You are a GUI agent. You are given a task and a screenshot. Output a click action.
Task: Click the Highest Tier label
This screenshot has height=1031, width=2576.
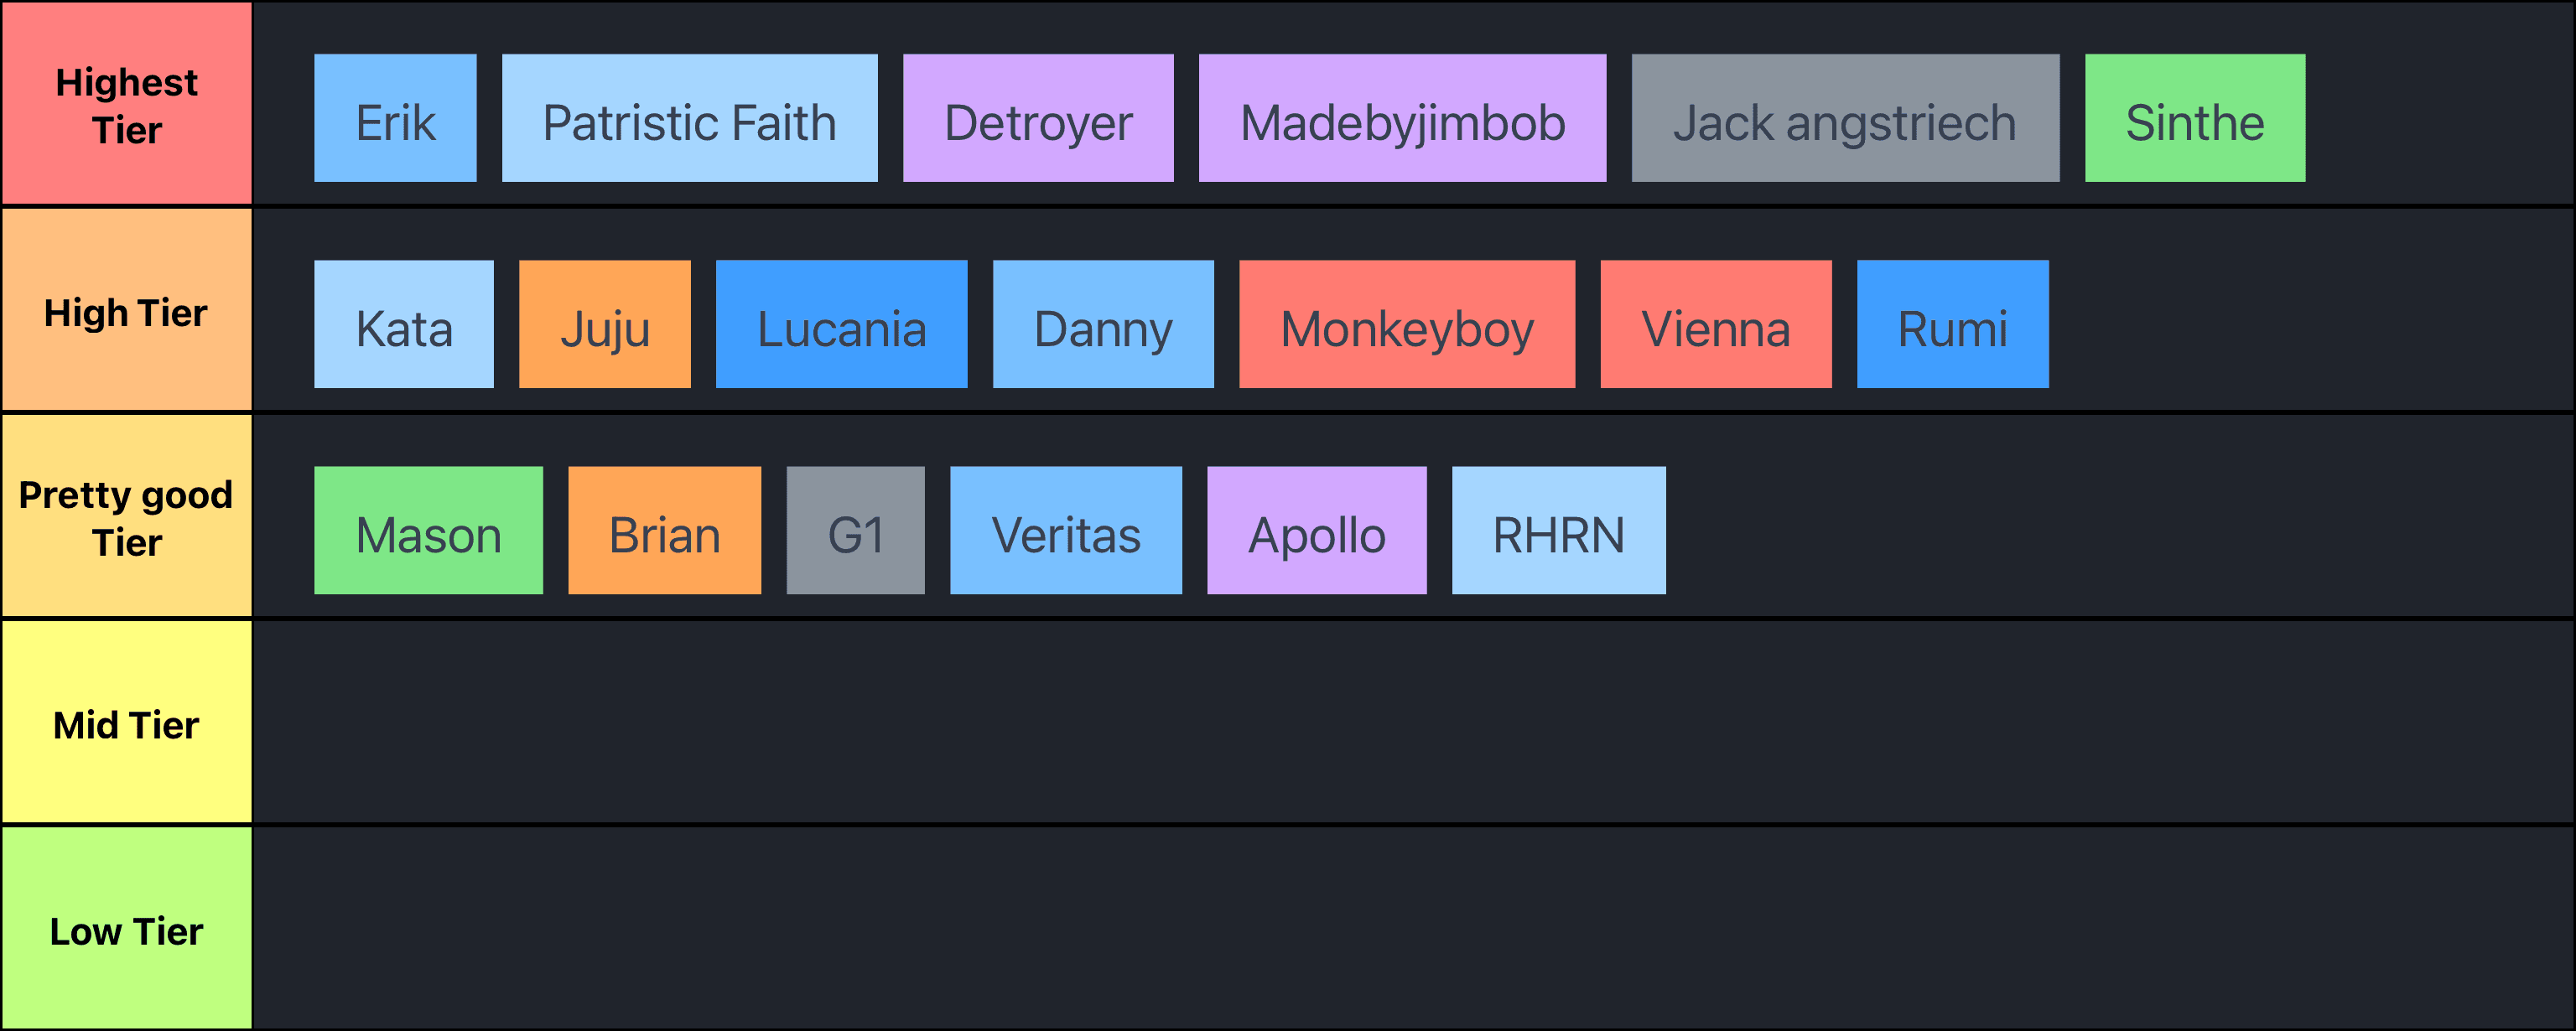[127, 105]
